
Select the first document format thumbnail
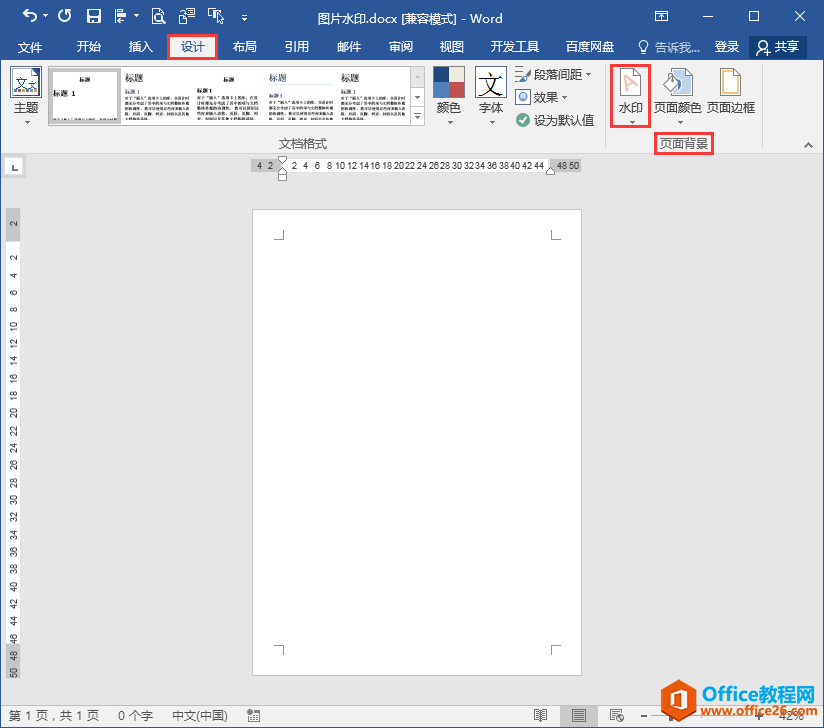click(x=85, y=96)
